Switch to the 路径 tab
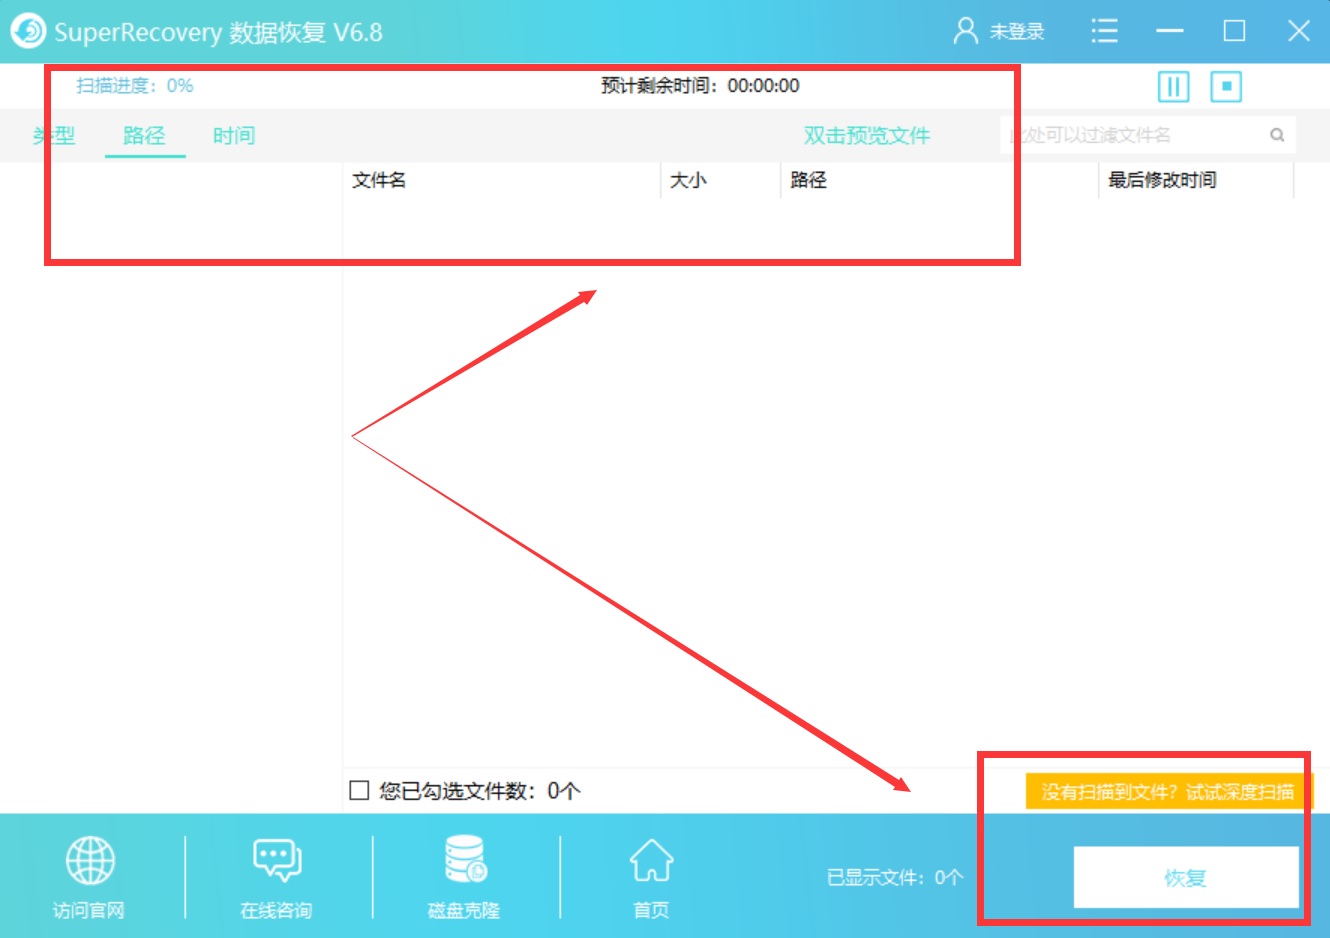Viewport: 1330px width, 938px height. click(x=145, y=136)
